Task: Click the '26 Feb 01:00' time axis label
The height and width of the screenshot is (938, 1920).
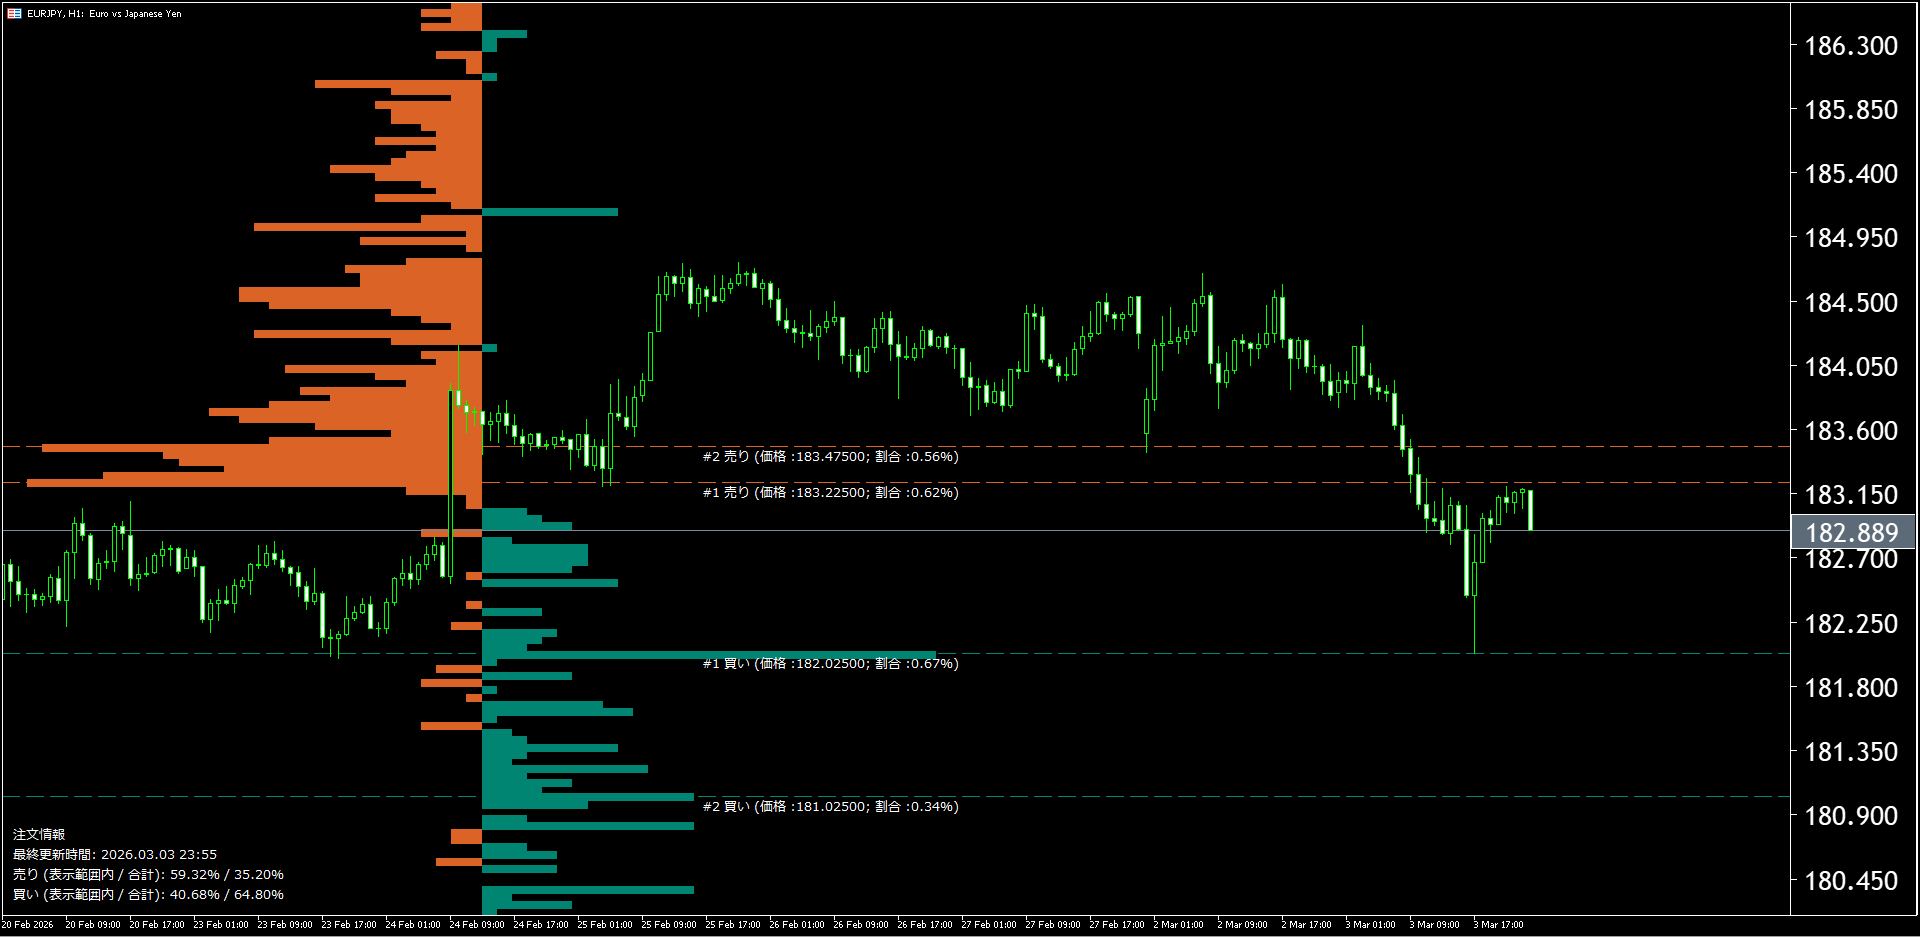Action: 797,925
